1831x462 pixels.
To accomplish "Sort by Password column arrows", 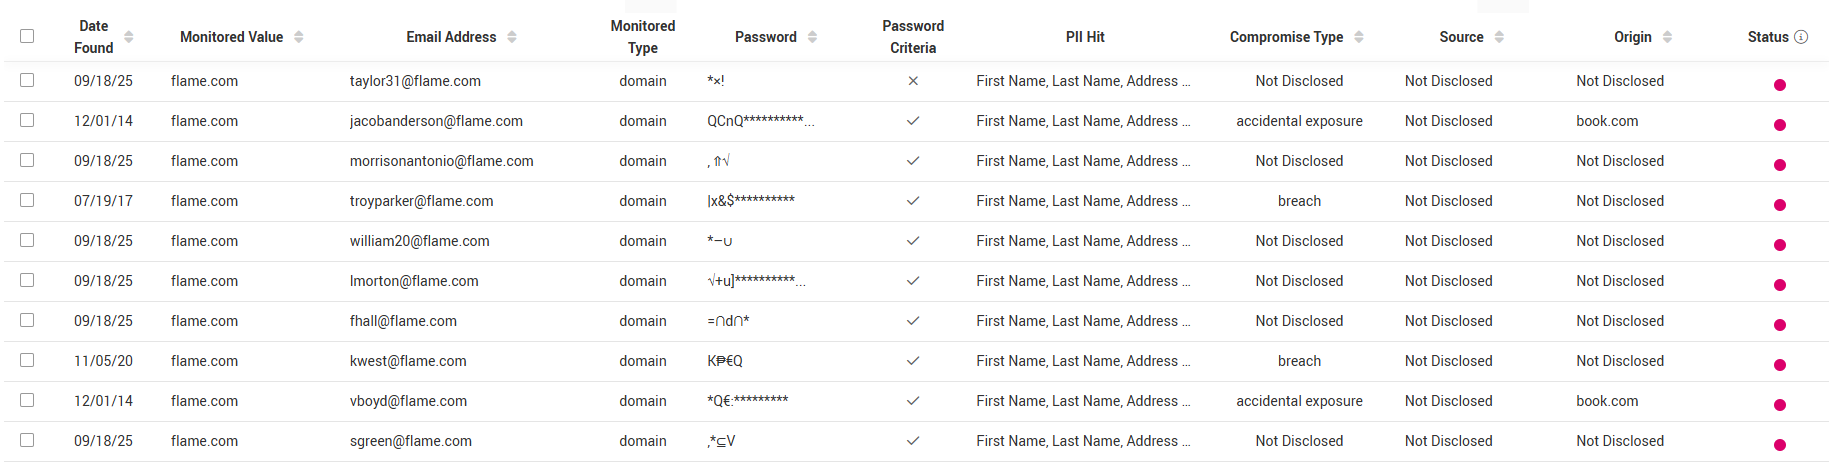I will pyautogui.click(x=813, y=37).
